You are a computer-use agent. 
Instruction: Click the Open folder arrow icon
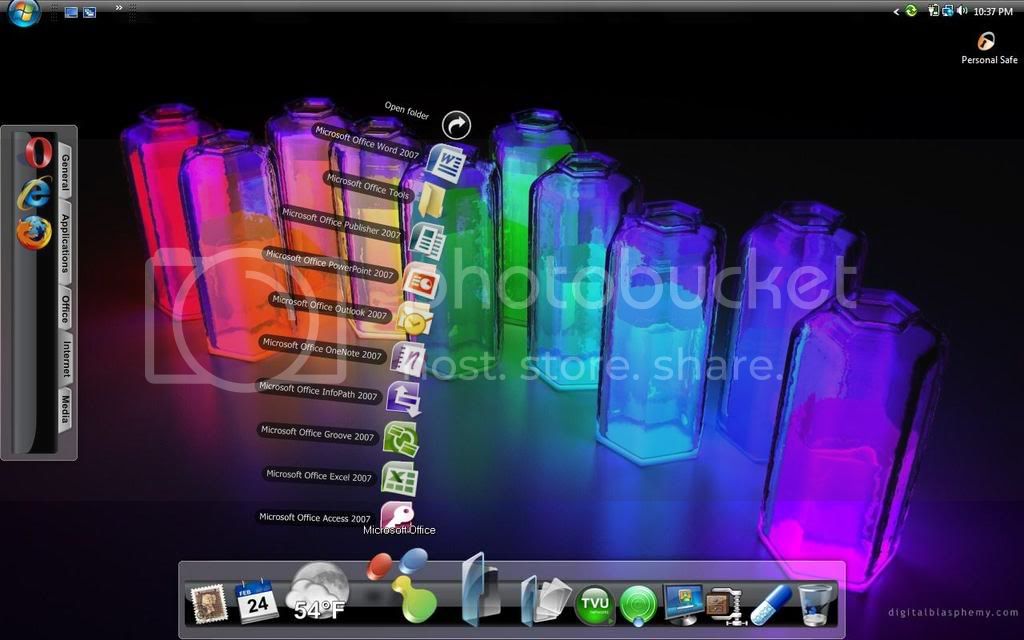click(x=456, y=125)
